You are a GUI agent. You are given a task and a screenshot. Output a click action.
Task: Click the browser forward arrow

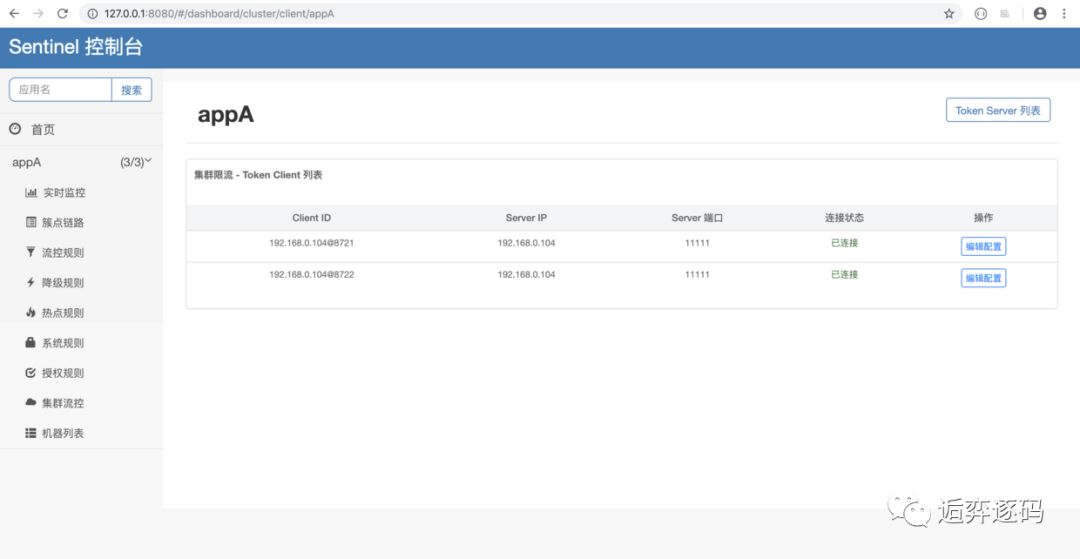(x=38, y=13)
